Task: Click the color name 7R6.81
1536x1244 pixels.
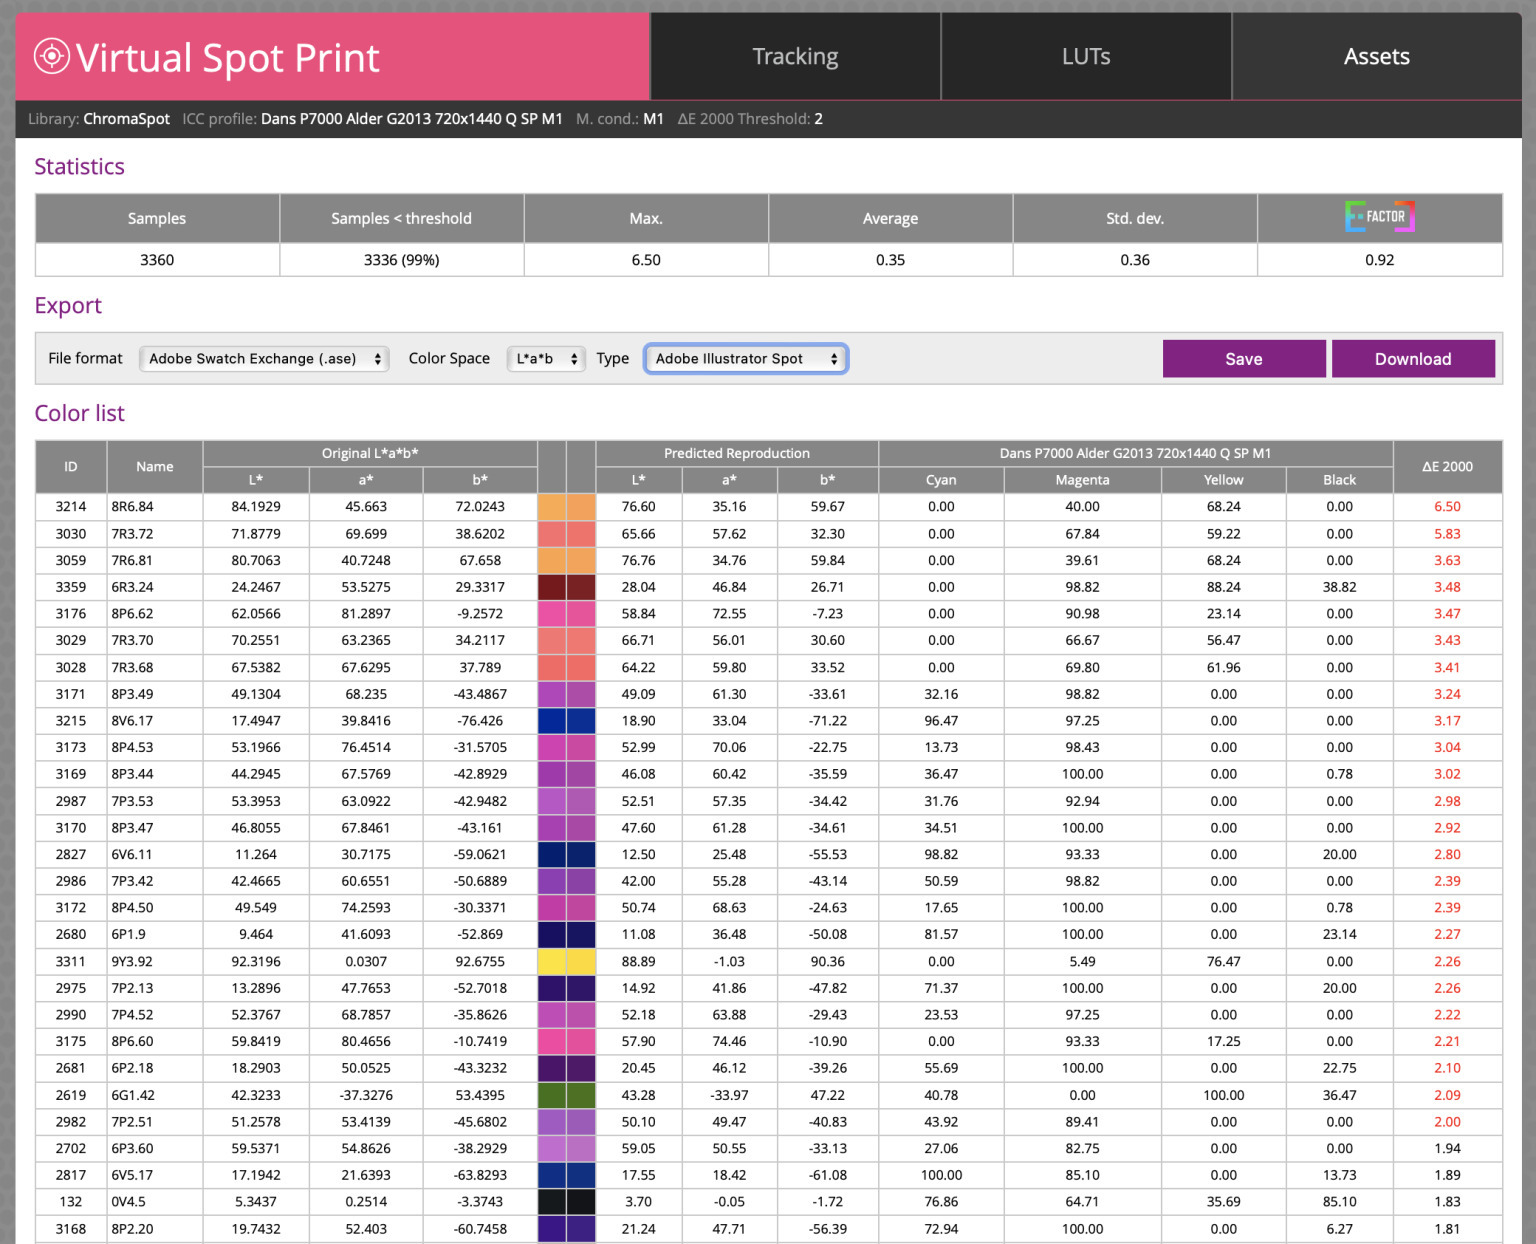Action: (132, 560)
